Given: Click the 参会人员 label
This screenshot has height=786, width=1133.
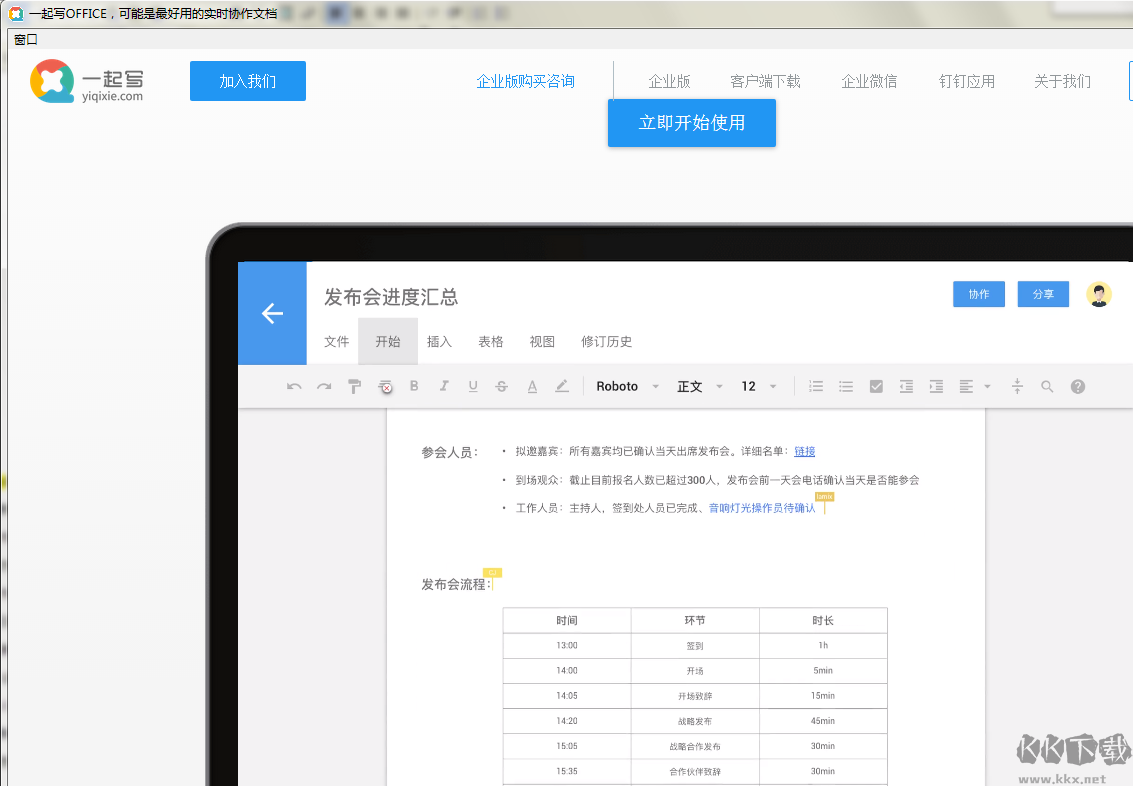Looking at the screenshot, I should [449, 452].
